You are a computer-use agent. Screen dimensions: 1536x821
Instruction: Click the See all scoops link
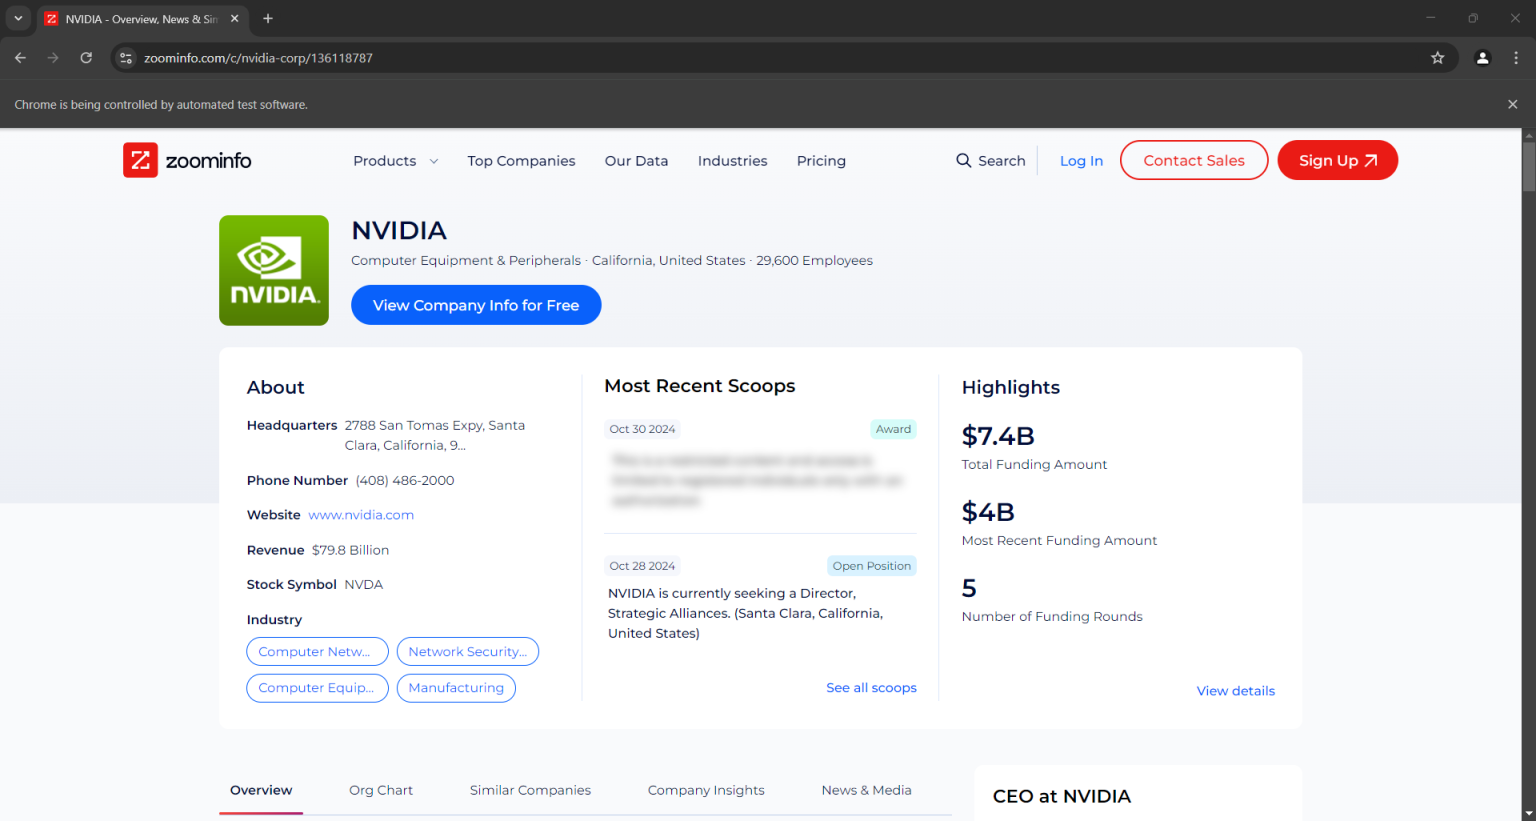[871, 688]
